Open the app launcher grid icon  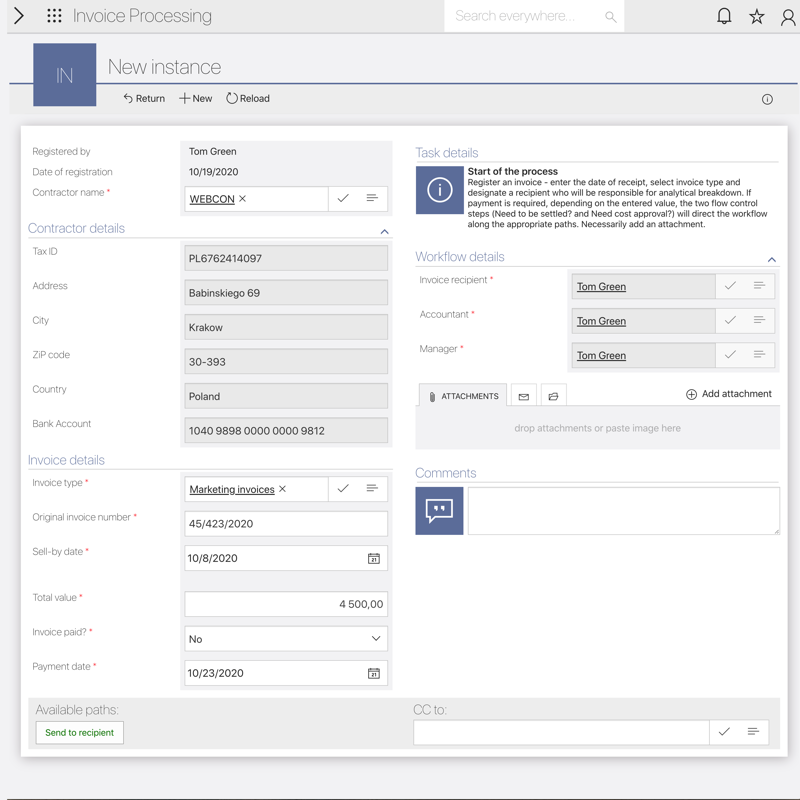click(x=54, y=16)
